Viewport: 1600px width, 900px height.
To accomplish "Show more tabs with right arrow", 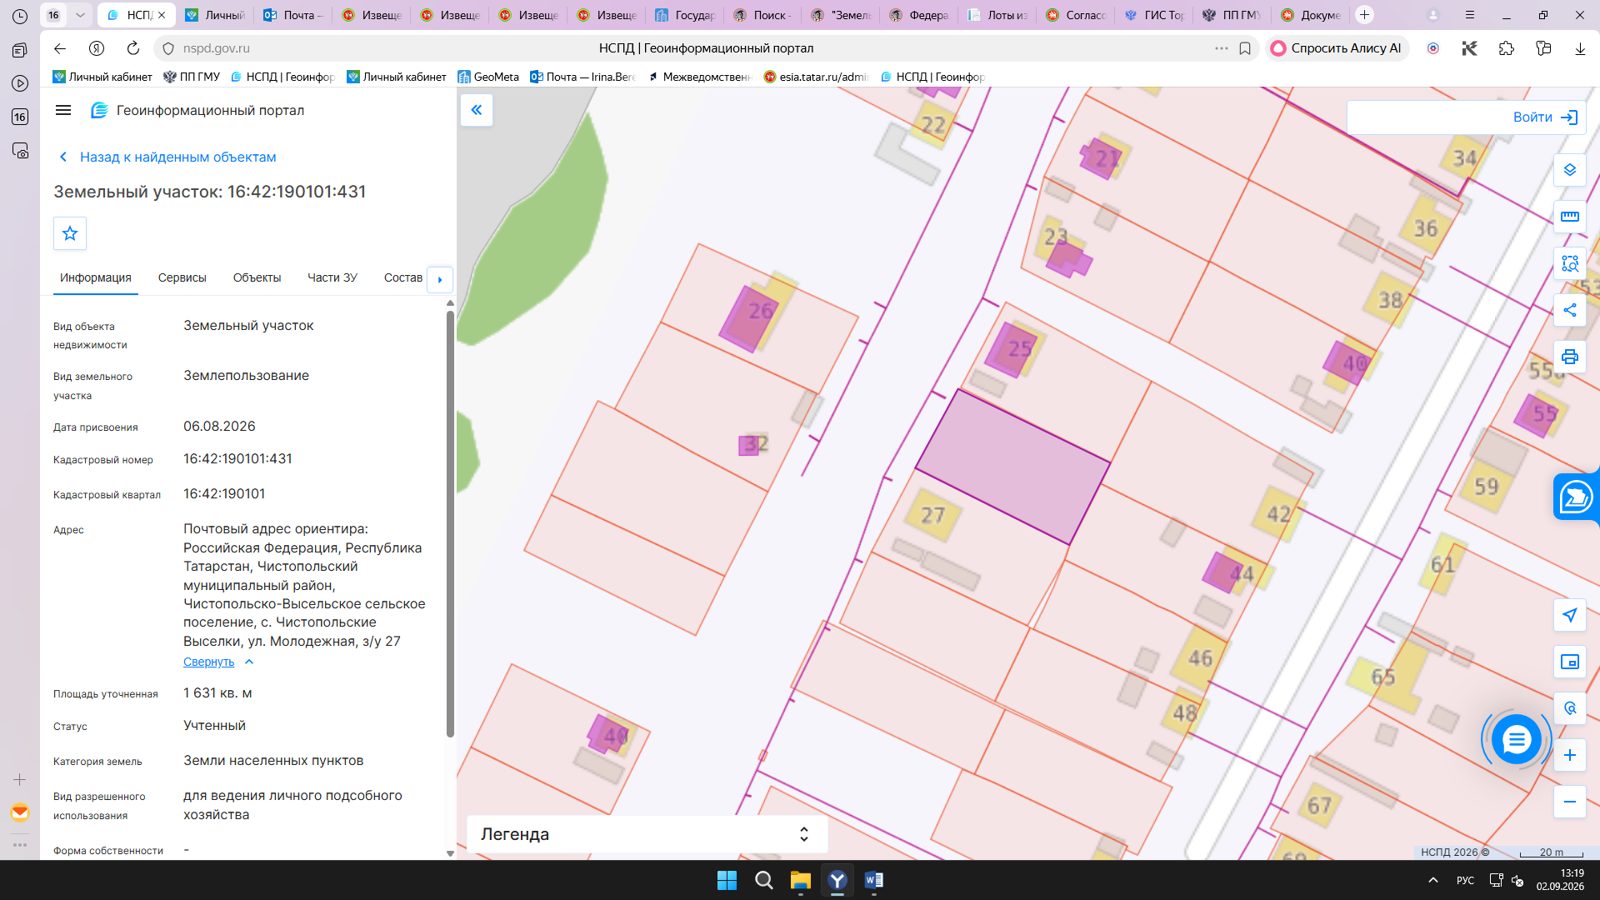I will coord(440,279).
